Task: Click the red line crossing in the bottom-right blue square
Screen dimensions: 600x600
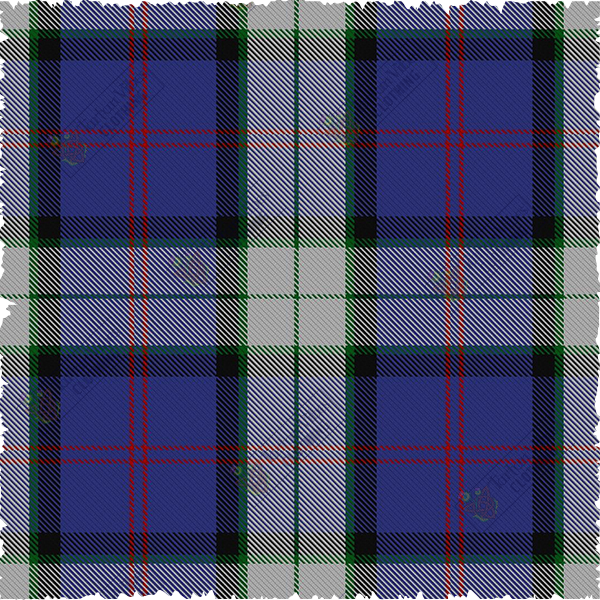Action: click(x=454, y=454)
